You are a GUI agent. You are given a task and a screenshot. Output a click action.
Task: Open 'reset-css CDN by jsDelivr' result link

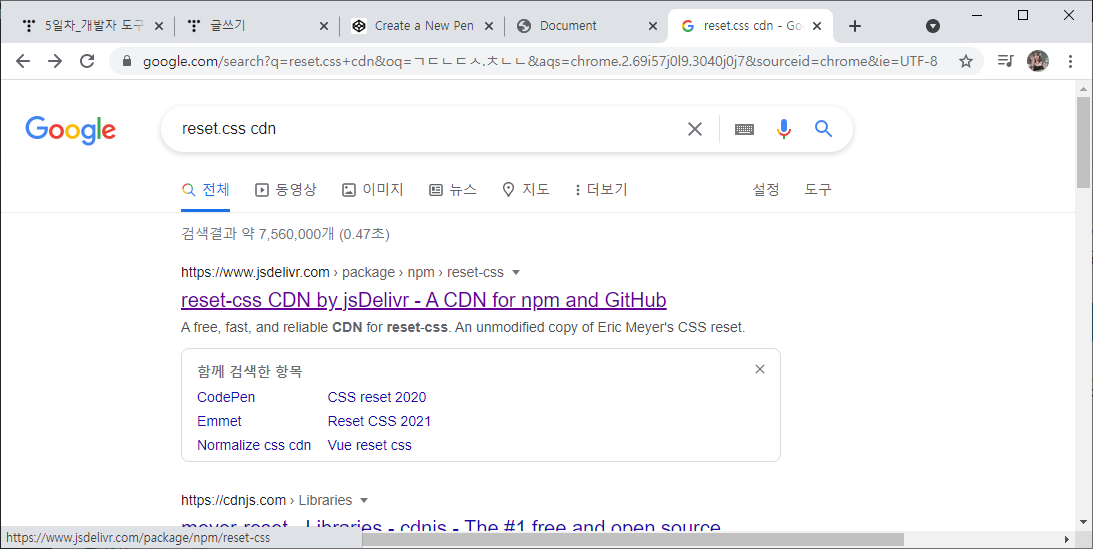(424, 300)
